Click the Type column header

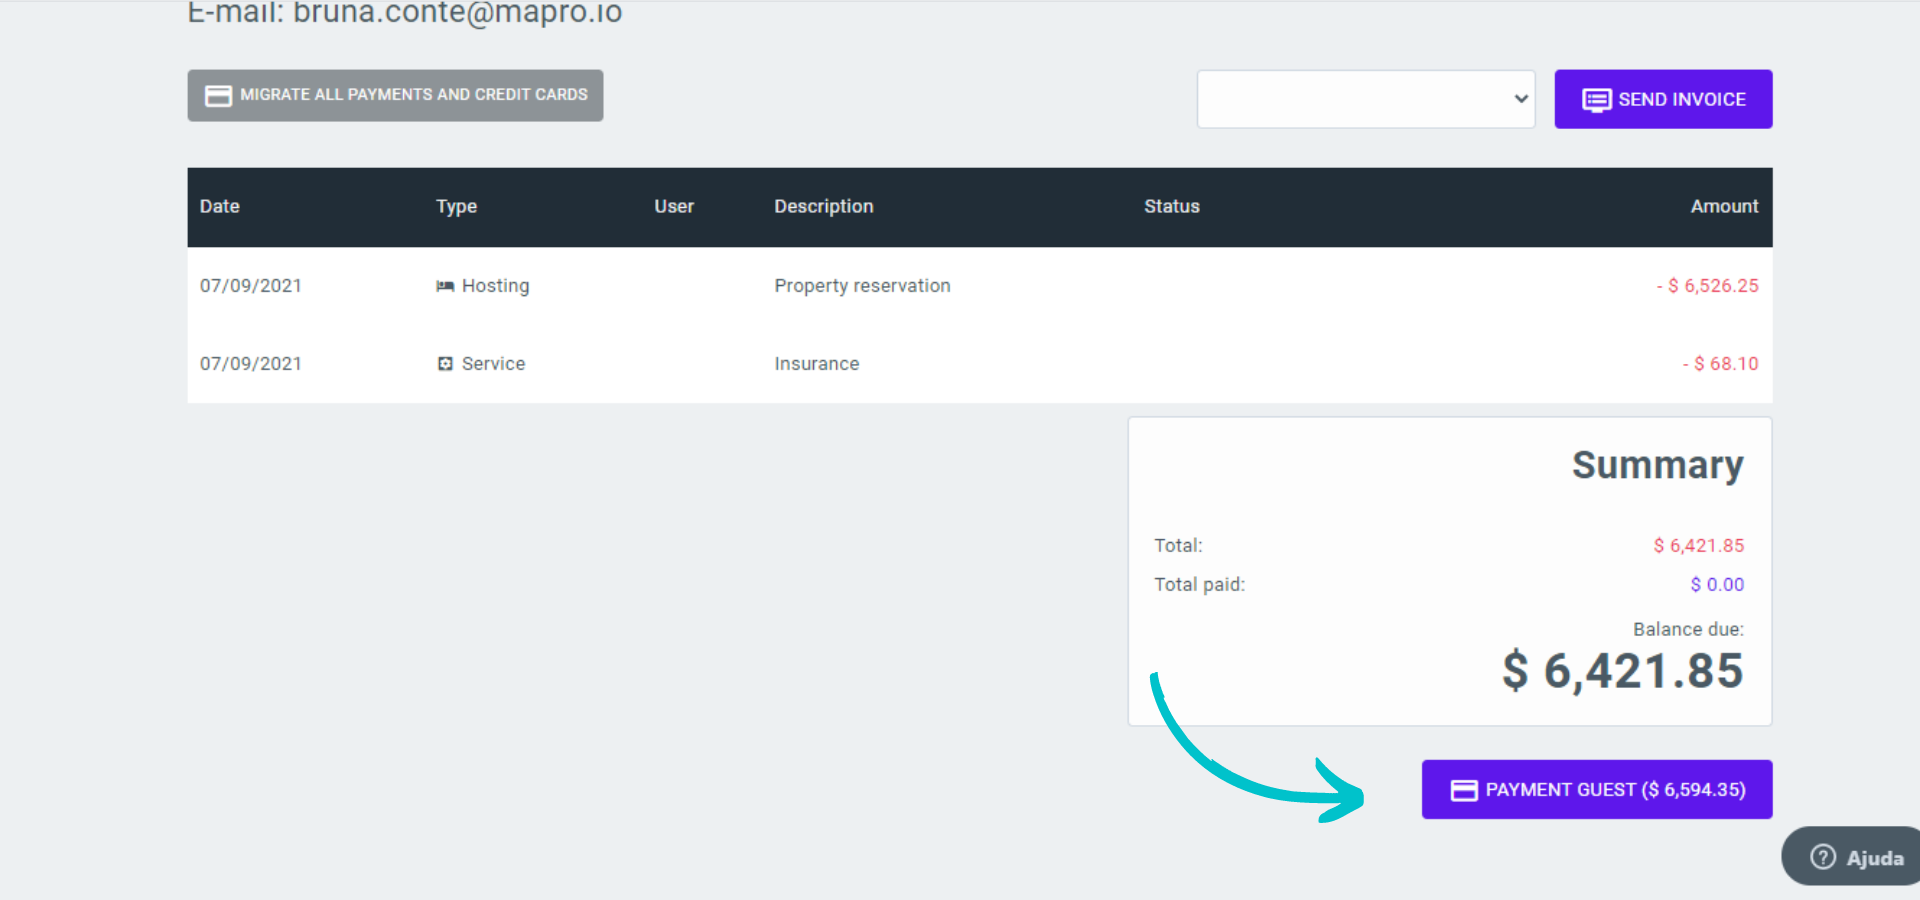pos(456,207)
